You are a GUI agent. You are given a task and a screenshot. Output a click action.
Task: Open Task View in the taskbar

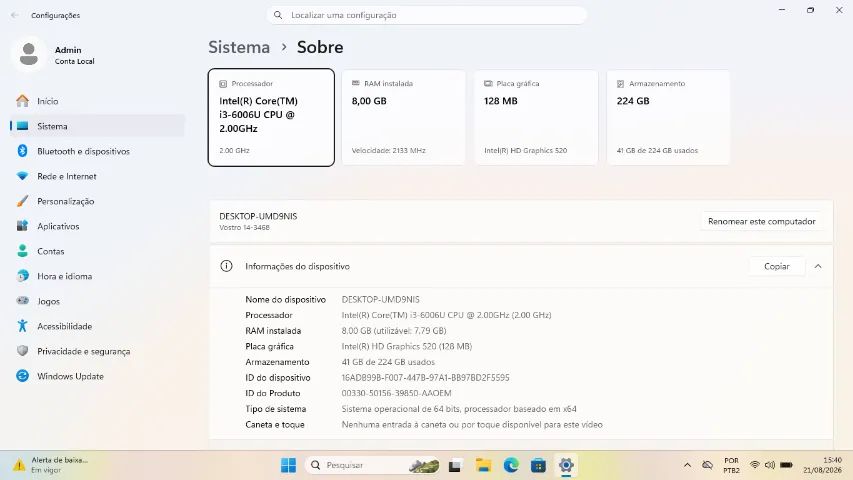coord(455,465)
